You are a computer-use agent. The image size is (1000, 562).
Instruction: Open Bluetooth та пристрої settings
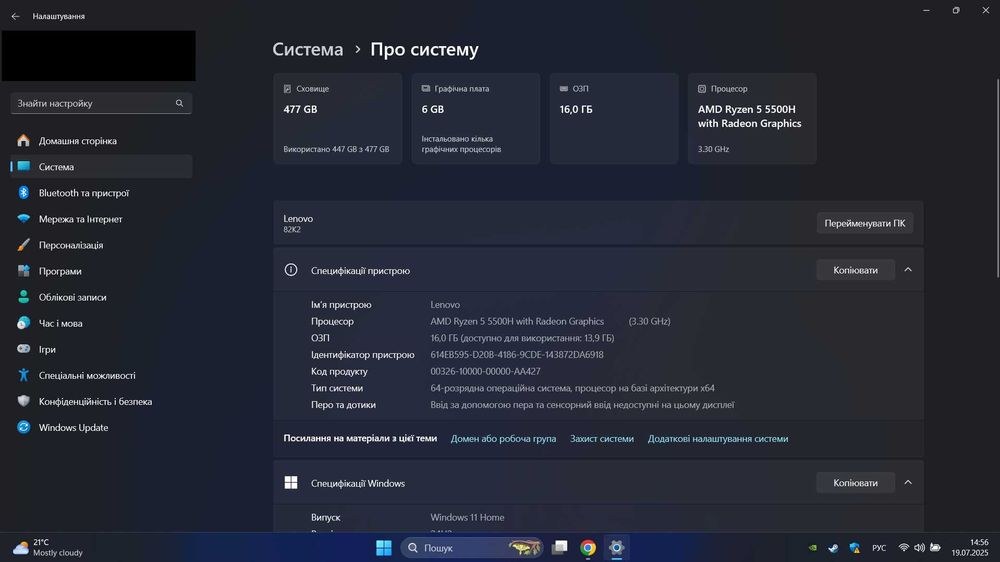pyautogui.click(x=101, y=193)
